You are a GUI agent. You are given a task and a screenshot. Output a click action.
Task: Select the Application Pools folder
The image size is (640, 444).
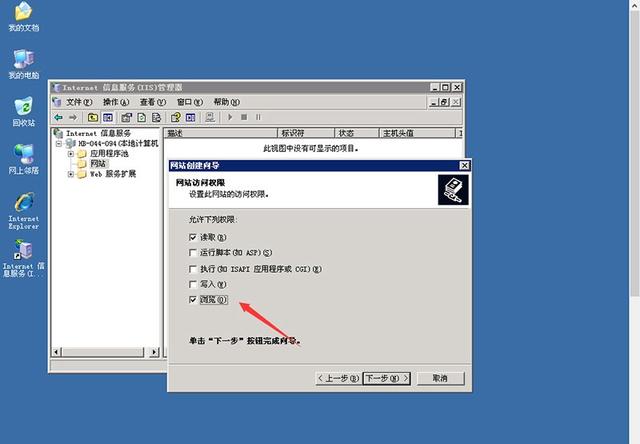pyautogui.click(x=109, y=153)
